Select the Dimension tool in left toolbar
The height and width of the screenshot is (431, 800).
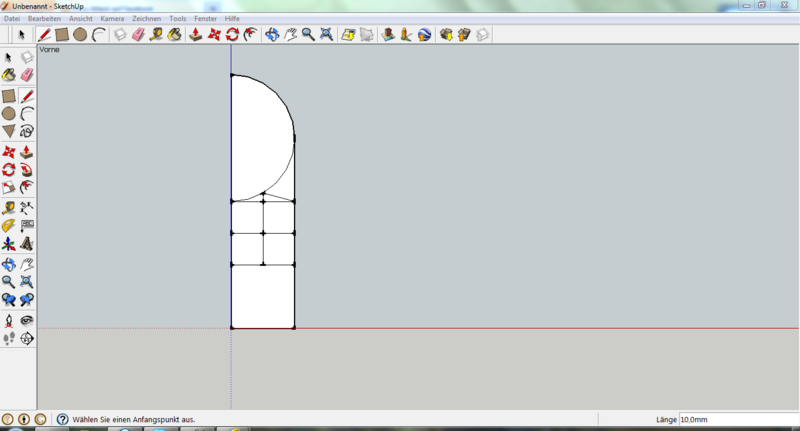pos(27,207)
